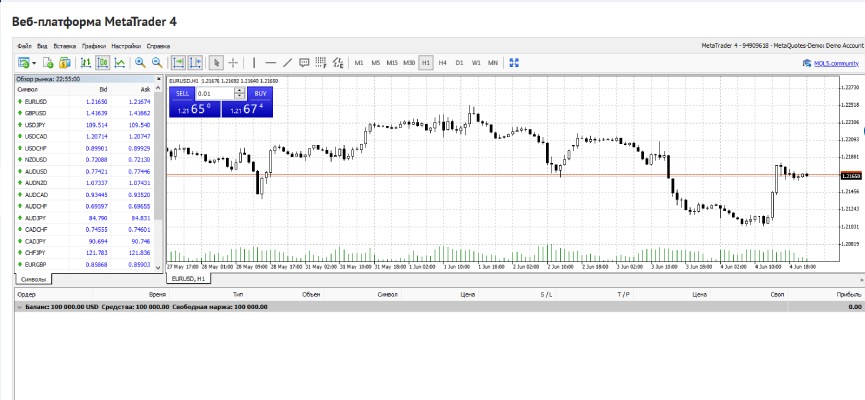Viewport: 865px width, 400px height.
Task: Toggle chart shift
Action: [195, 63]
